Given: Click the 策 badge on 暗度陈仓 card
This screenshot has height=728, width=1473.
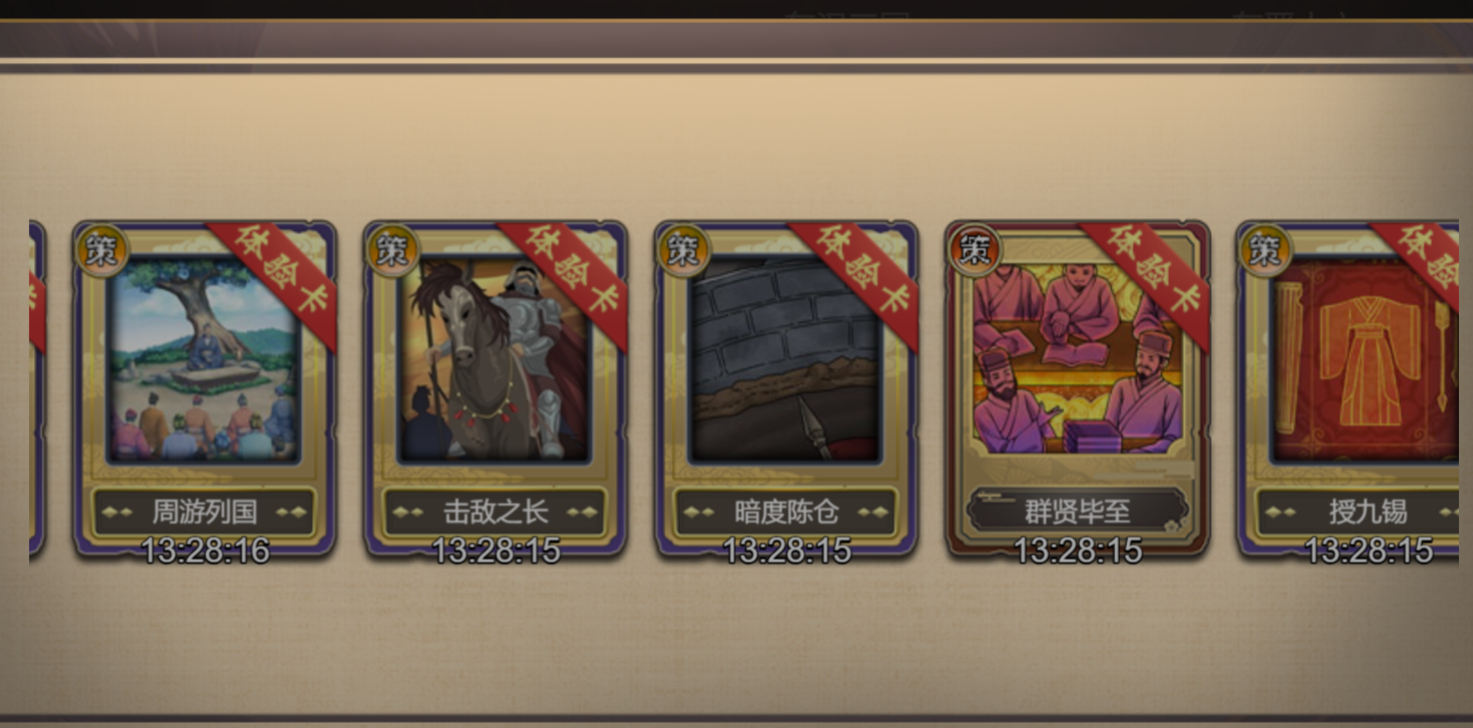Looking at the screenshot, I should coord(683,249).
